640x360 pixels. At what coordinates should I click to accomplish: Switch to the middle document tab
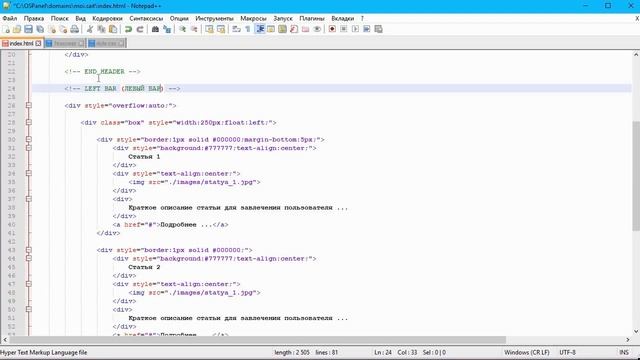pyautogui.click(x=64, y=43)
